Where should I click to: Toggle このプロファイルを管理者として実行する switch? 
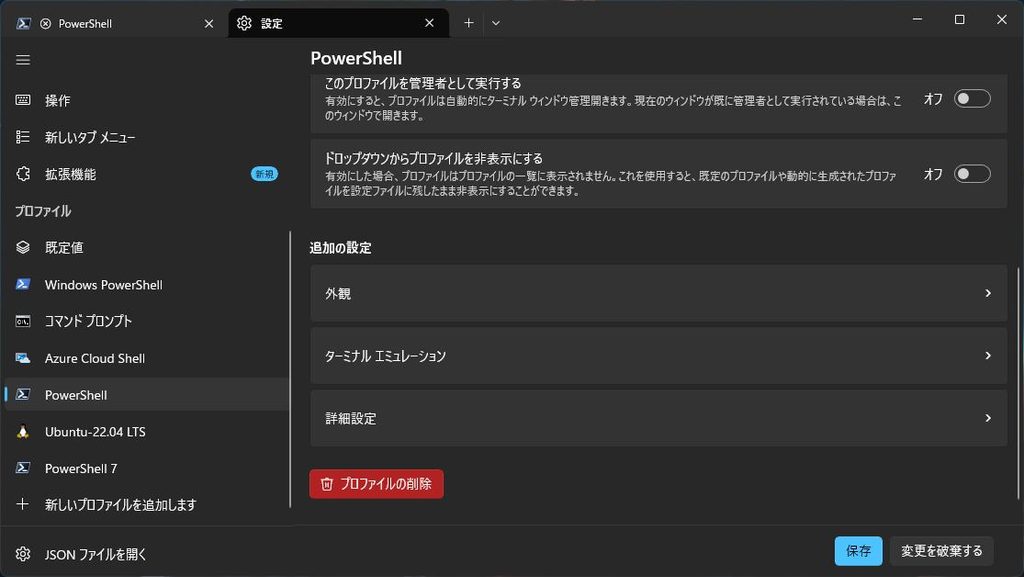point(972,99)
